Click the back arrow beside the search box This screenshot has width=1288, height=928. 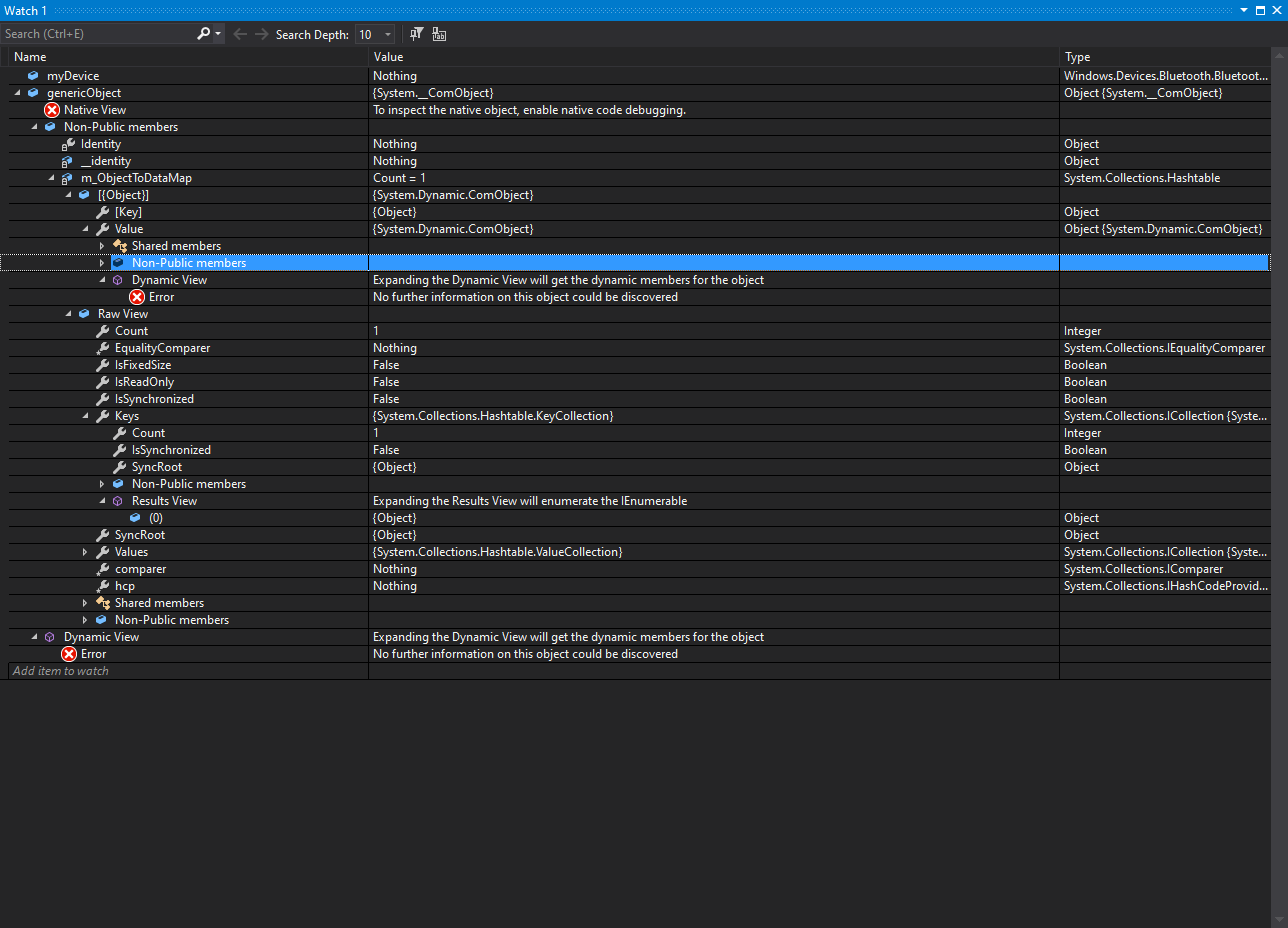(240, 34)
